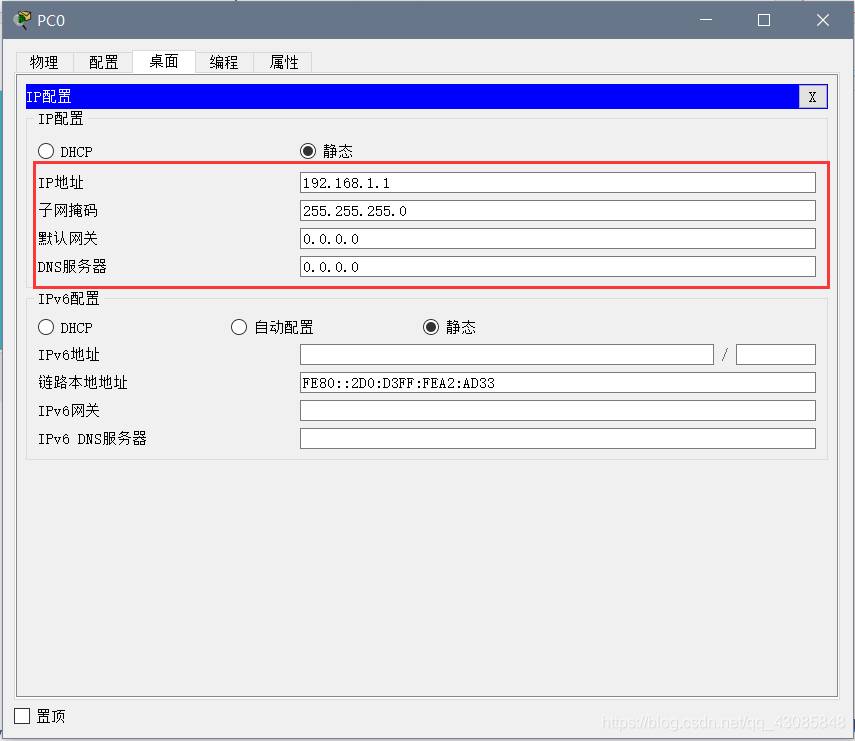Select the IPv4 DHCP radio button

coord(46,151)
